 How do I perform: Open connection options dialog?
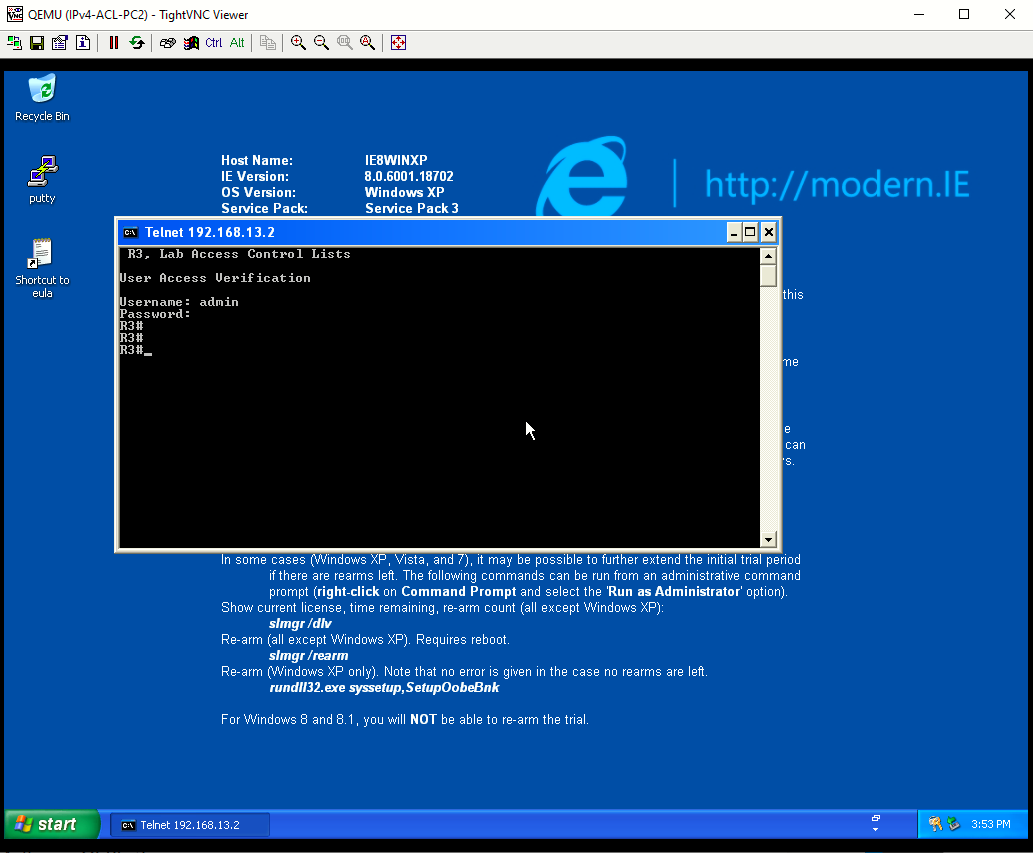click(x=60, y=43)
